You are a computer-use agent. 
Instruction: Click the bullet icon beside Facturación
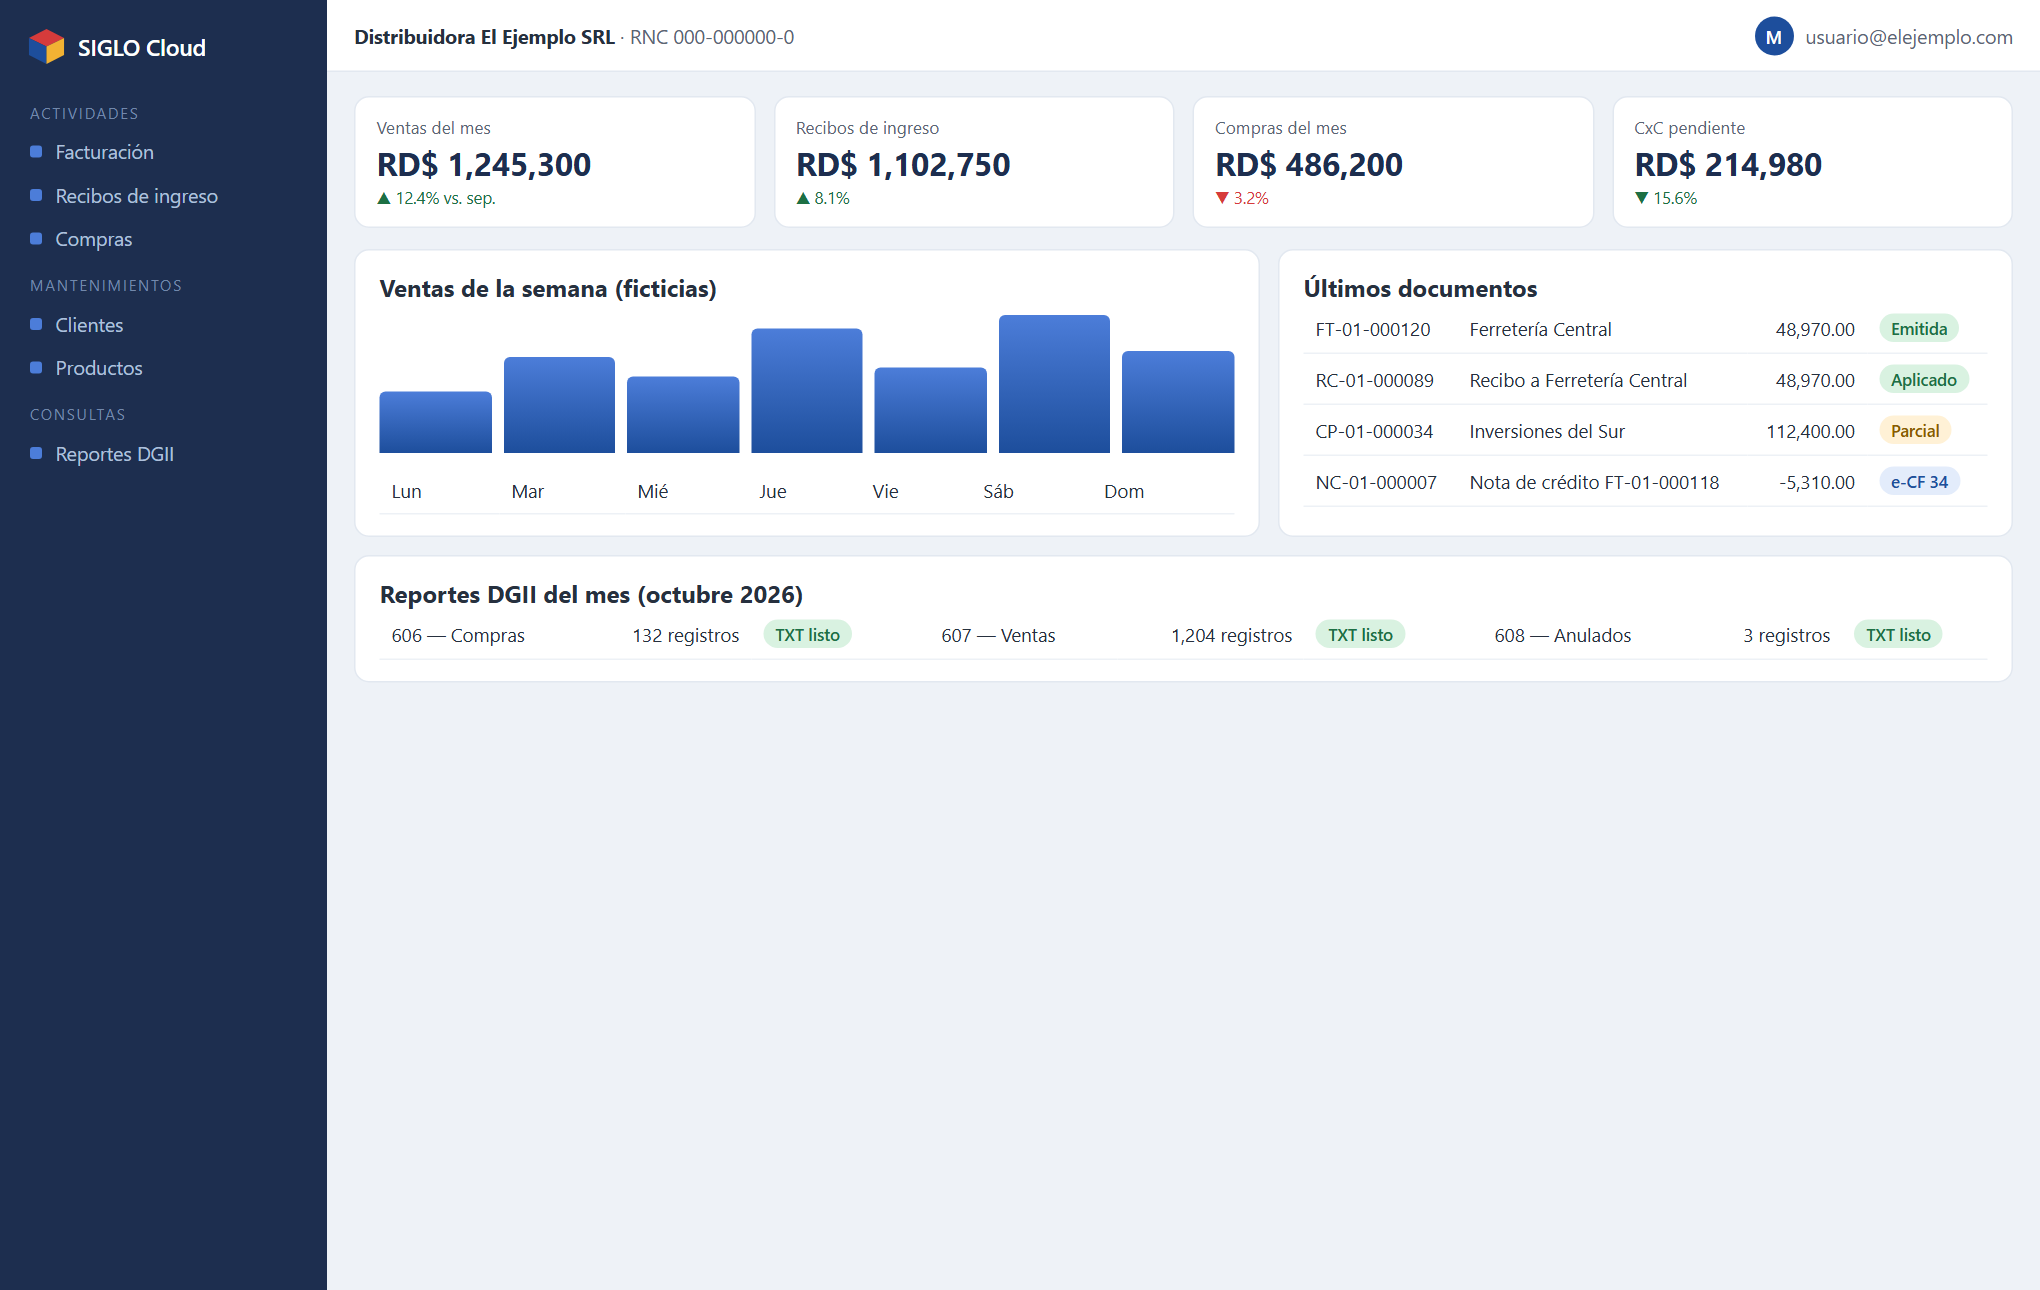pyautogui.click(x=36, y=152)
